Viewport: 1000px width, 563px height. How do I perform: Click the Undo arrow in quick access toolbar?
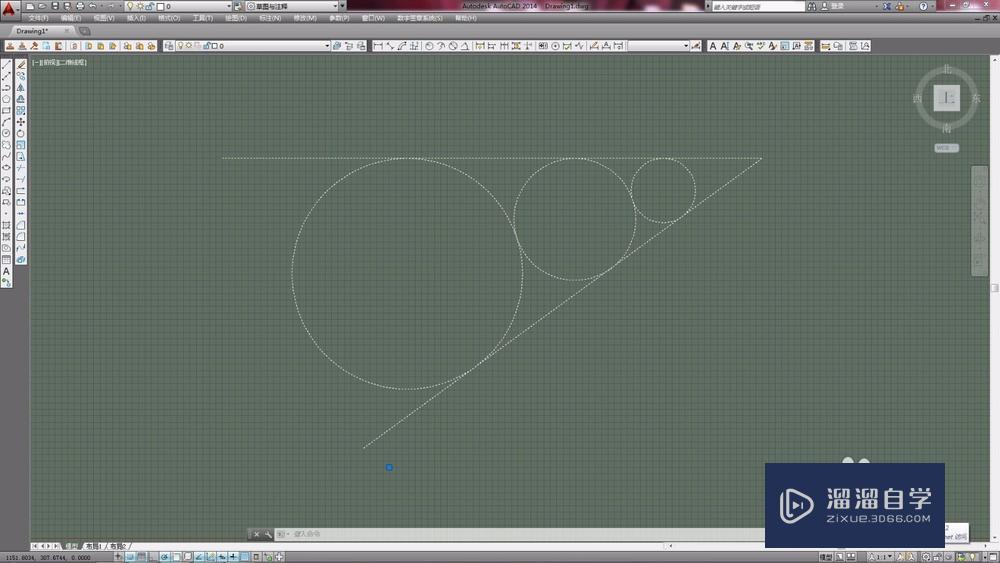coord(93,6)
